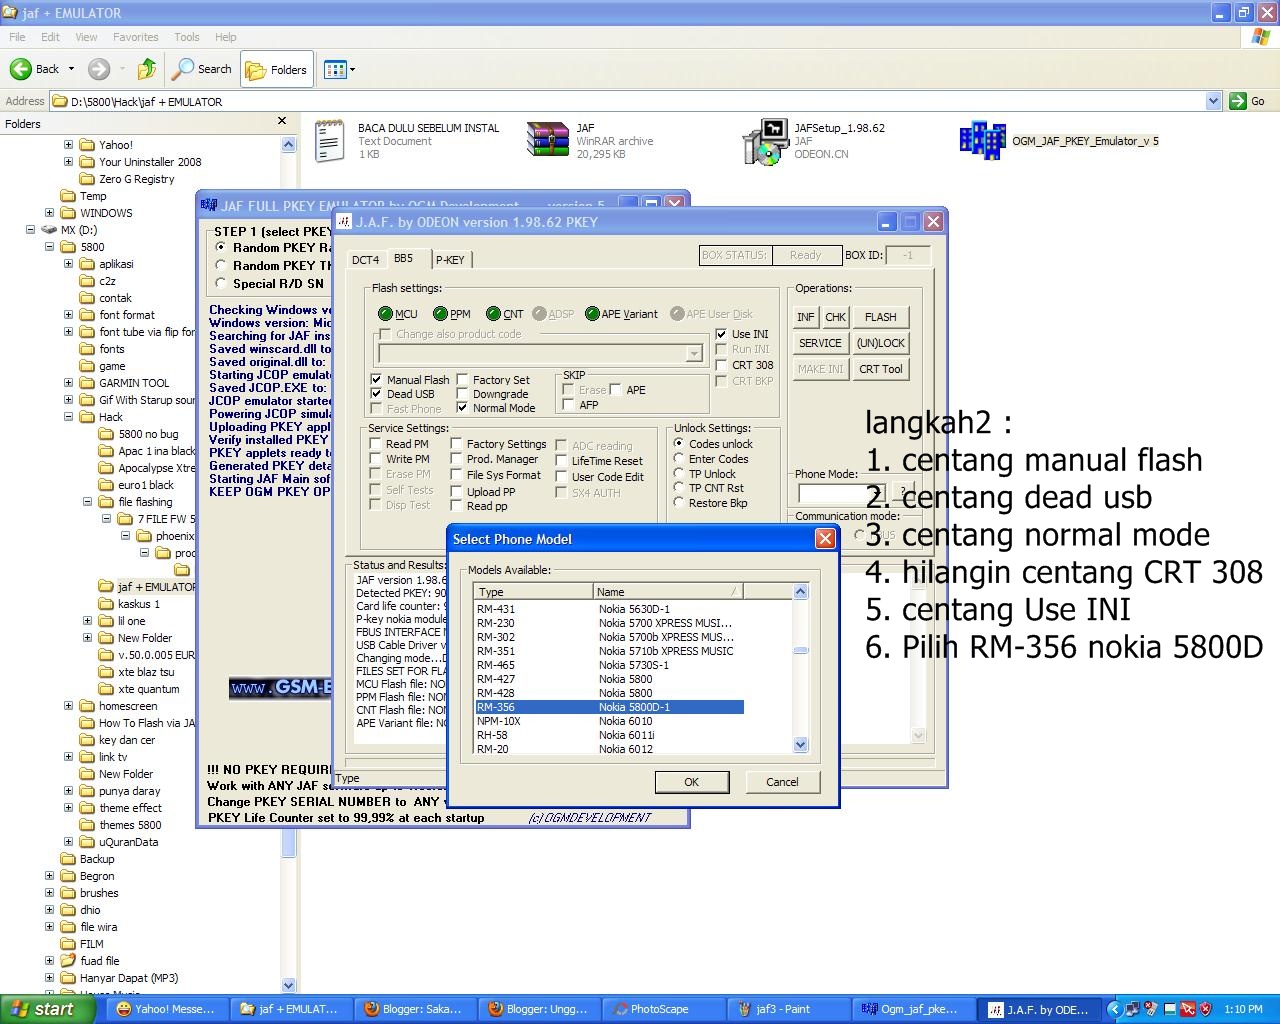Click the INF operation button
The height and width of the screenshot is (1024, 1280).
click(806, 317)
